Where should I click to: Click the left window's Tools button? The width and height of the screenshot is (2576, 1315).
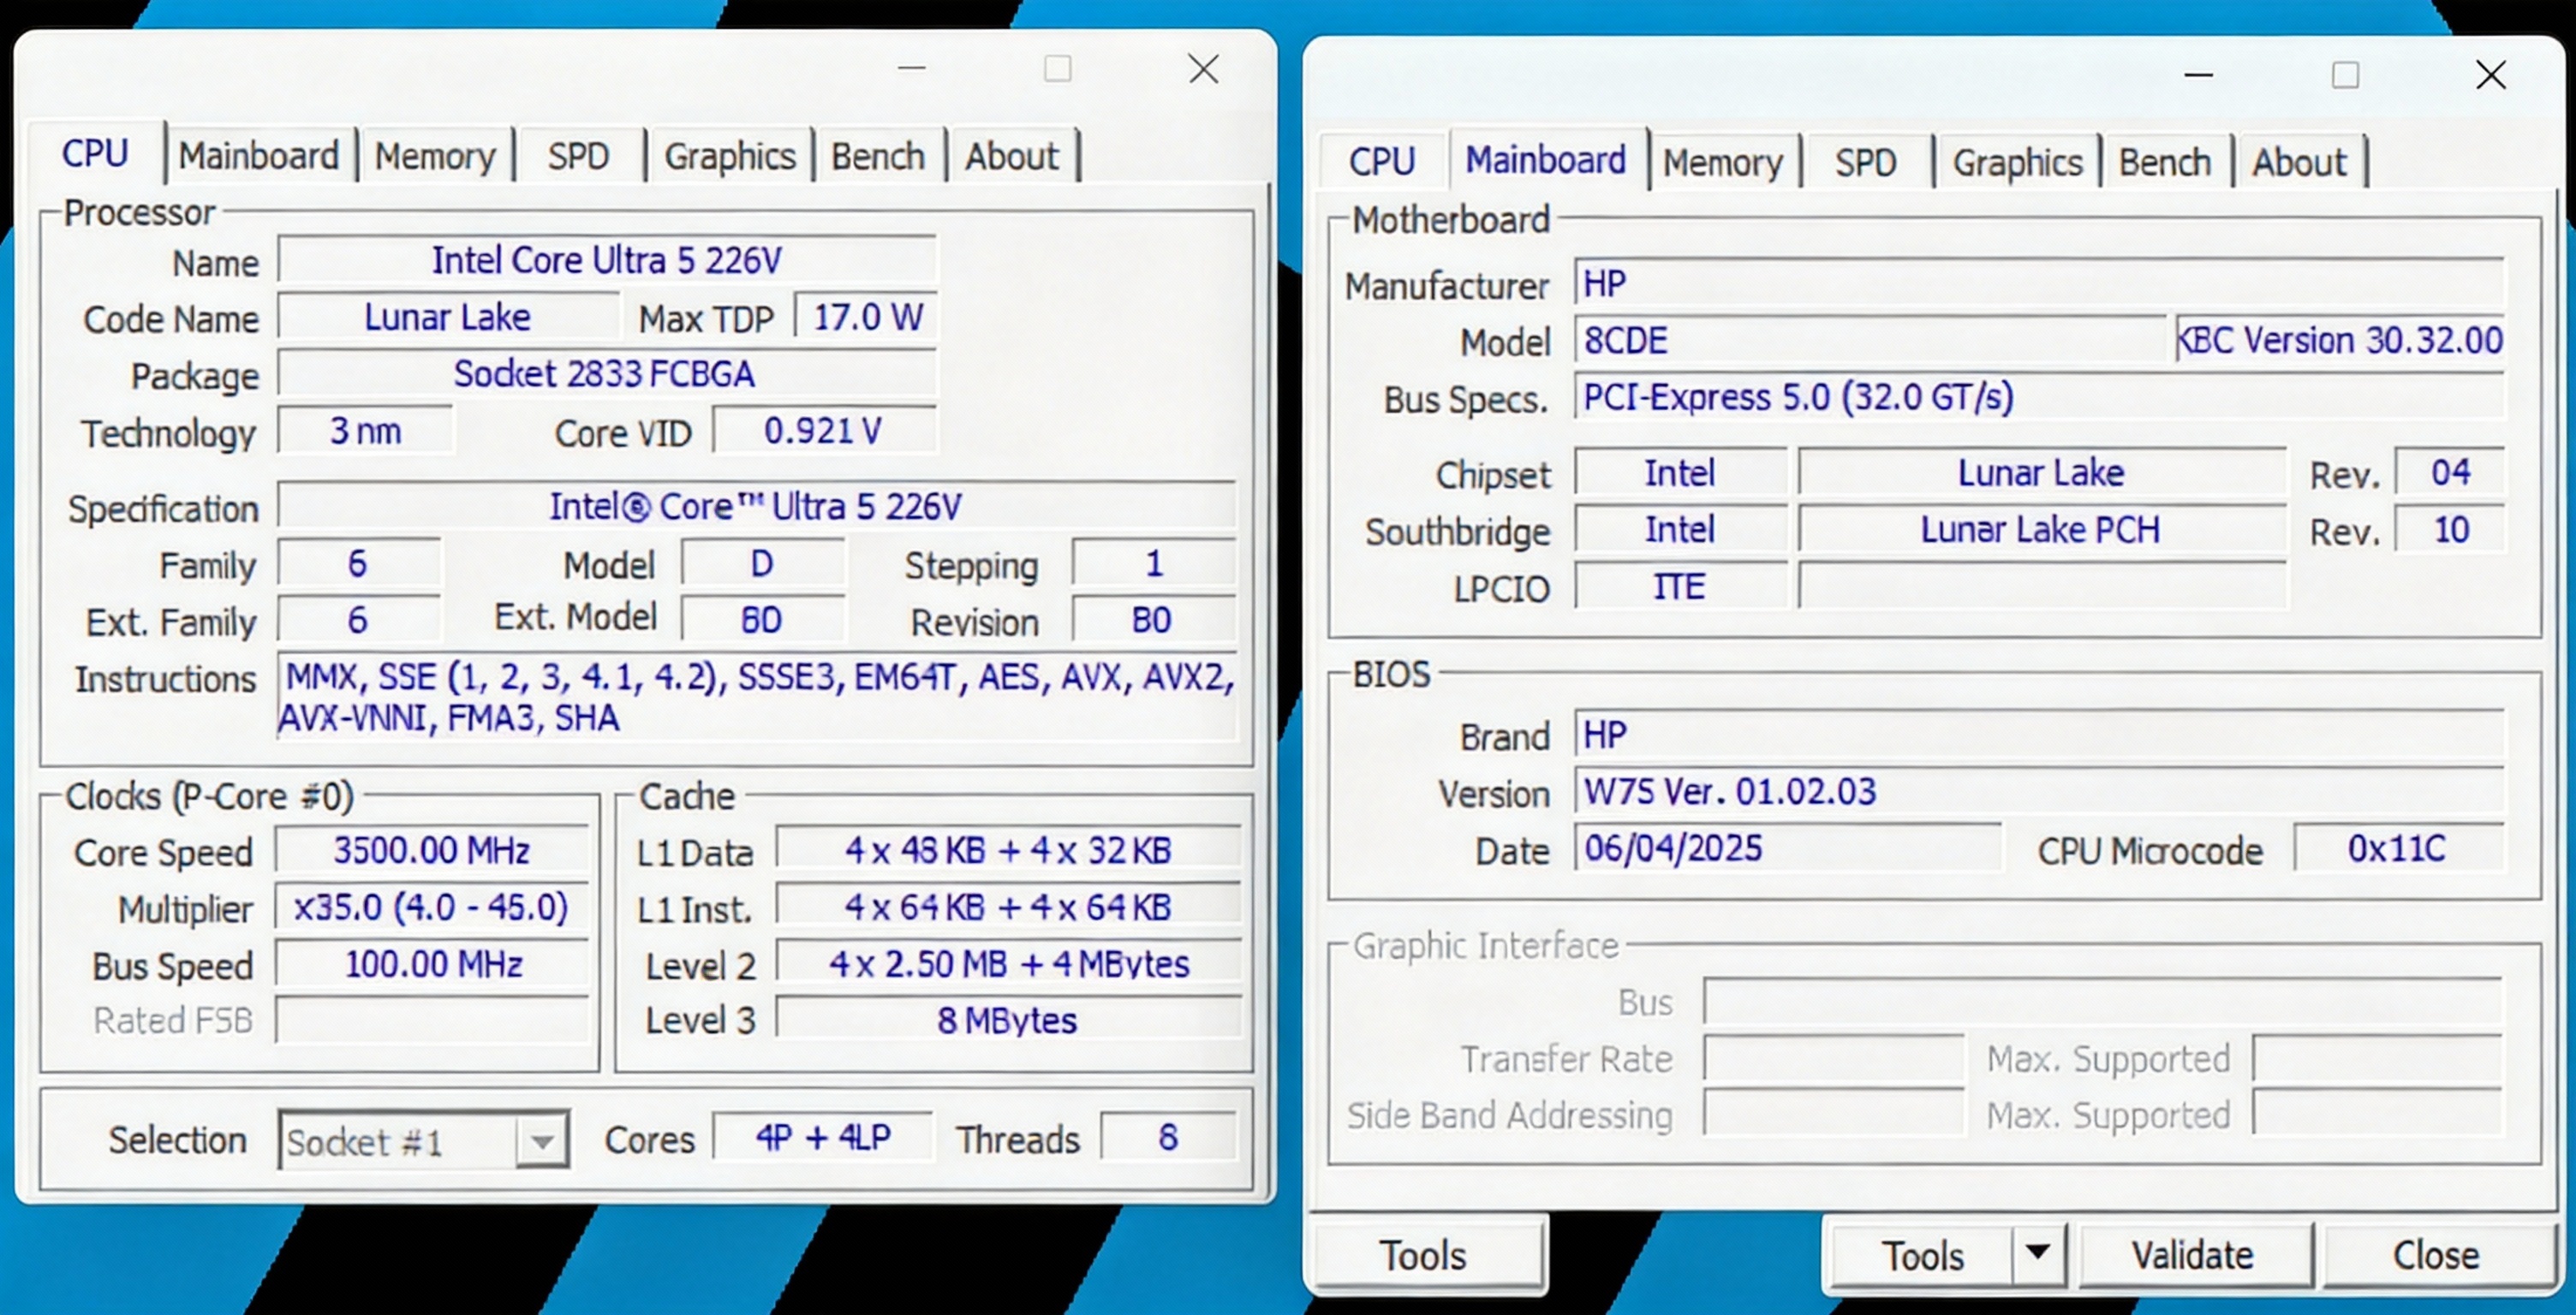coord(1423,1255)
